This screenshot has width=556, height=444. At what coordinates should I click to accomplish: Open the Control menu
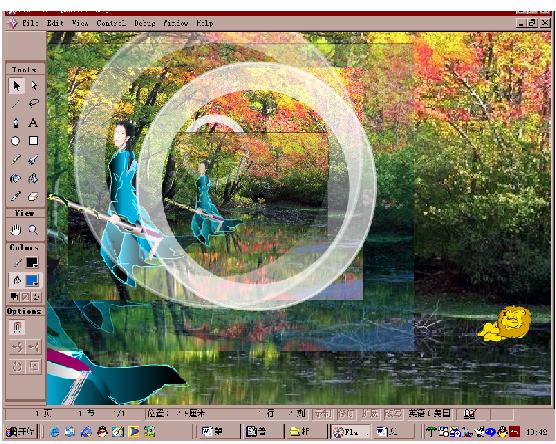tap(111, 23)
